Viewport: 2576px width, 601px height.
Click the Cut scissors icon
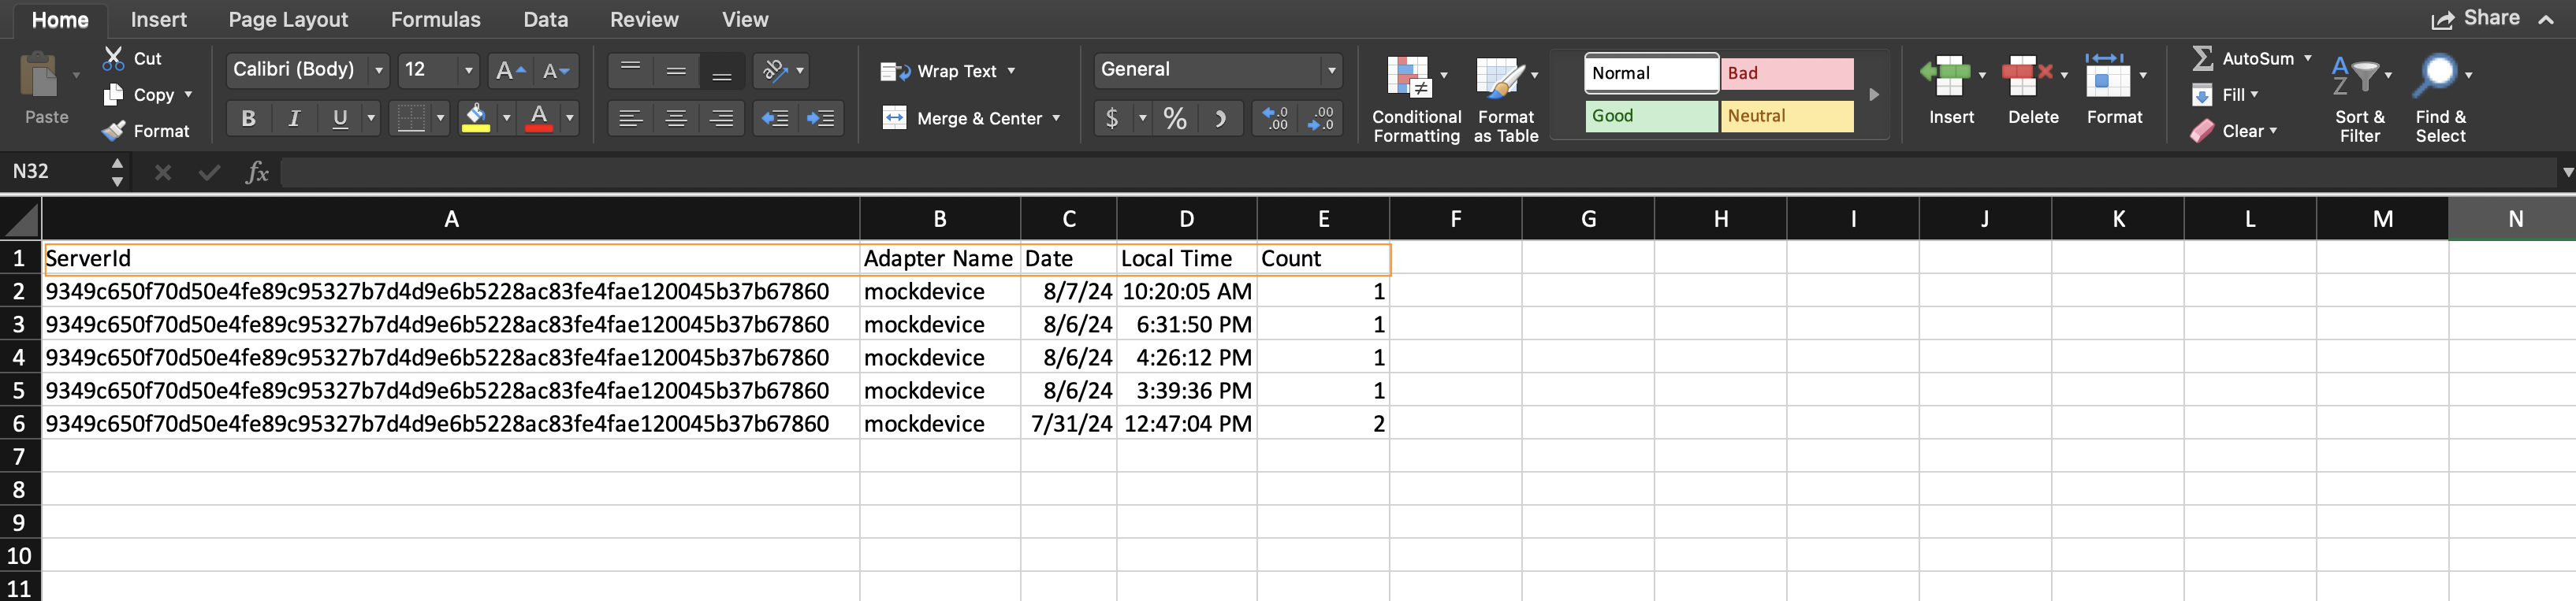[x=113, y=59]
